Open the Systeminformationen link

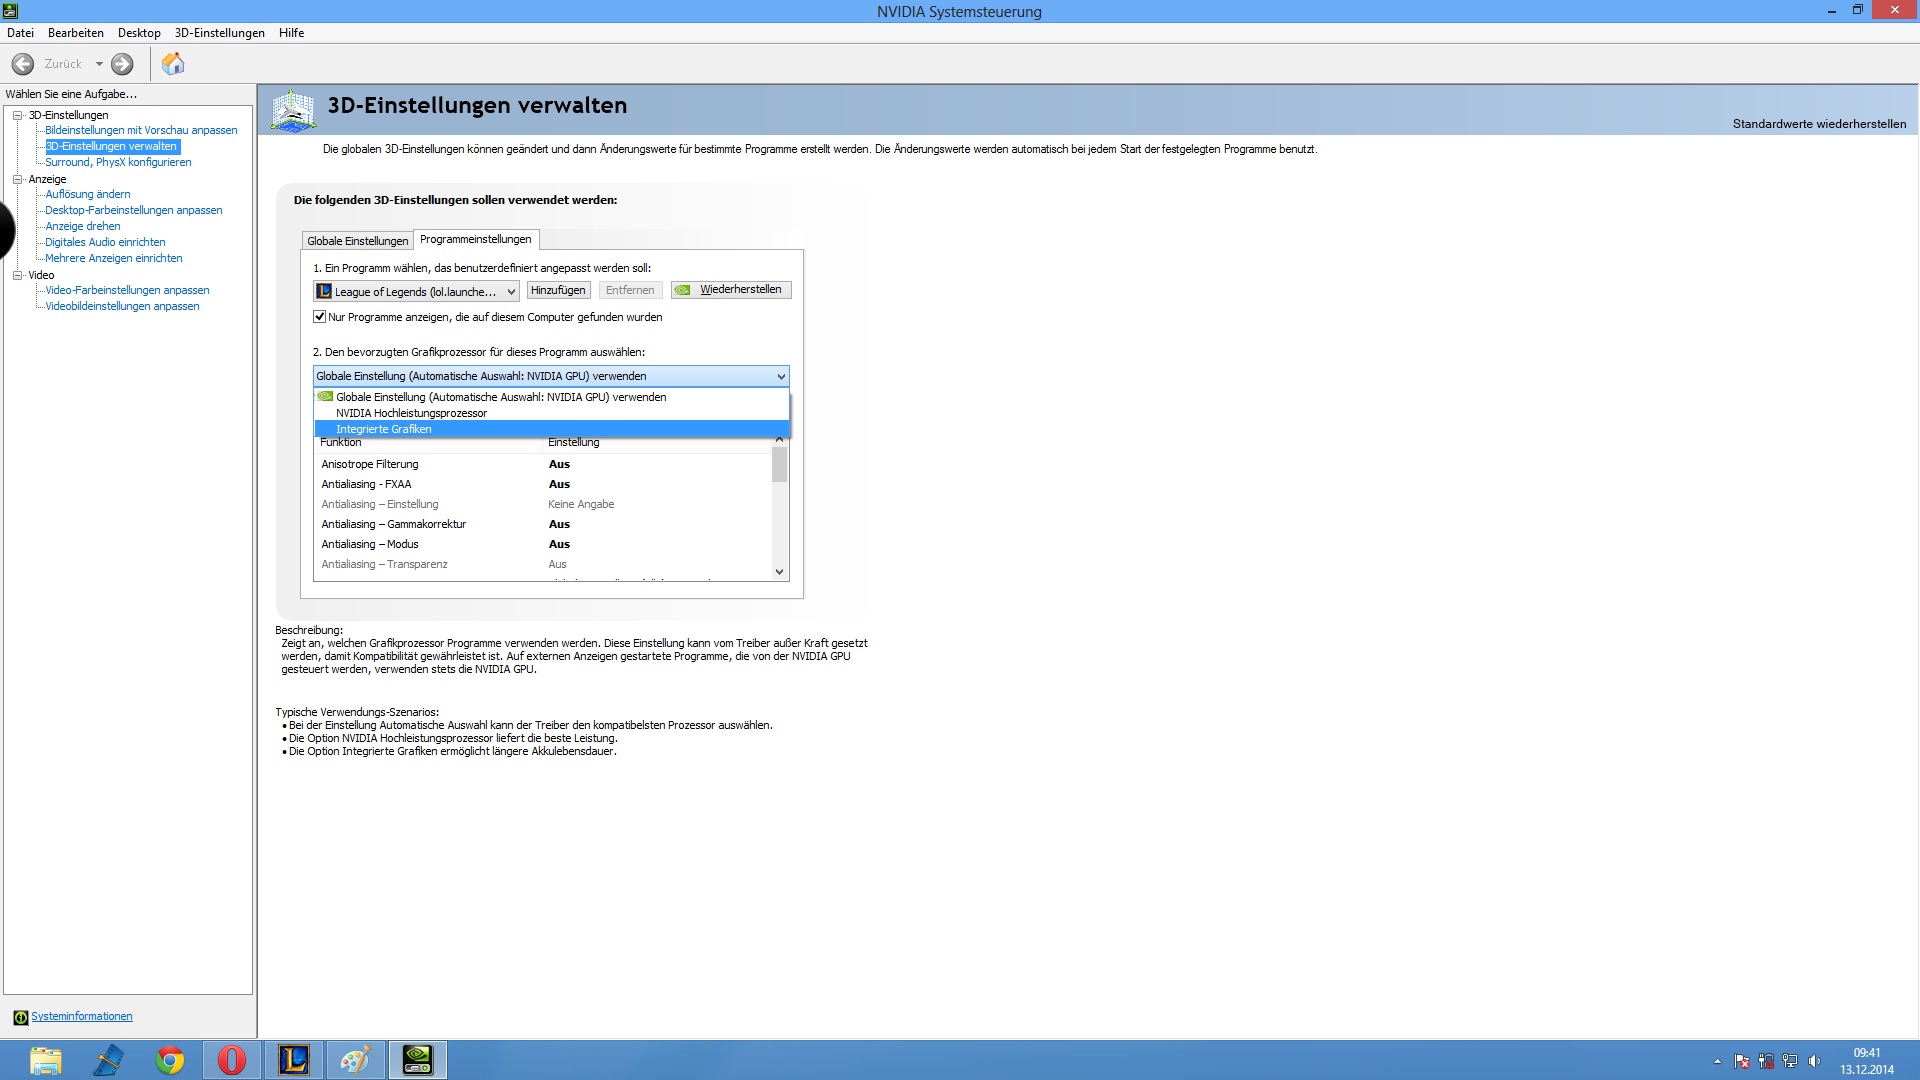point(81,1016)
